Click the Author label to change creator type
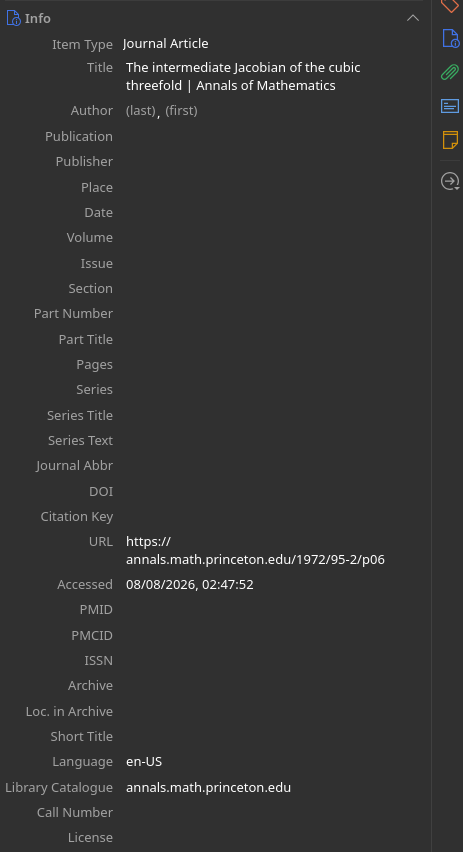The width and height of the screenshot is (463, 852). point(91,110)
